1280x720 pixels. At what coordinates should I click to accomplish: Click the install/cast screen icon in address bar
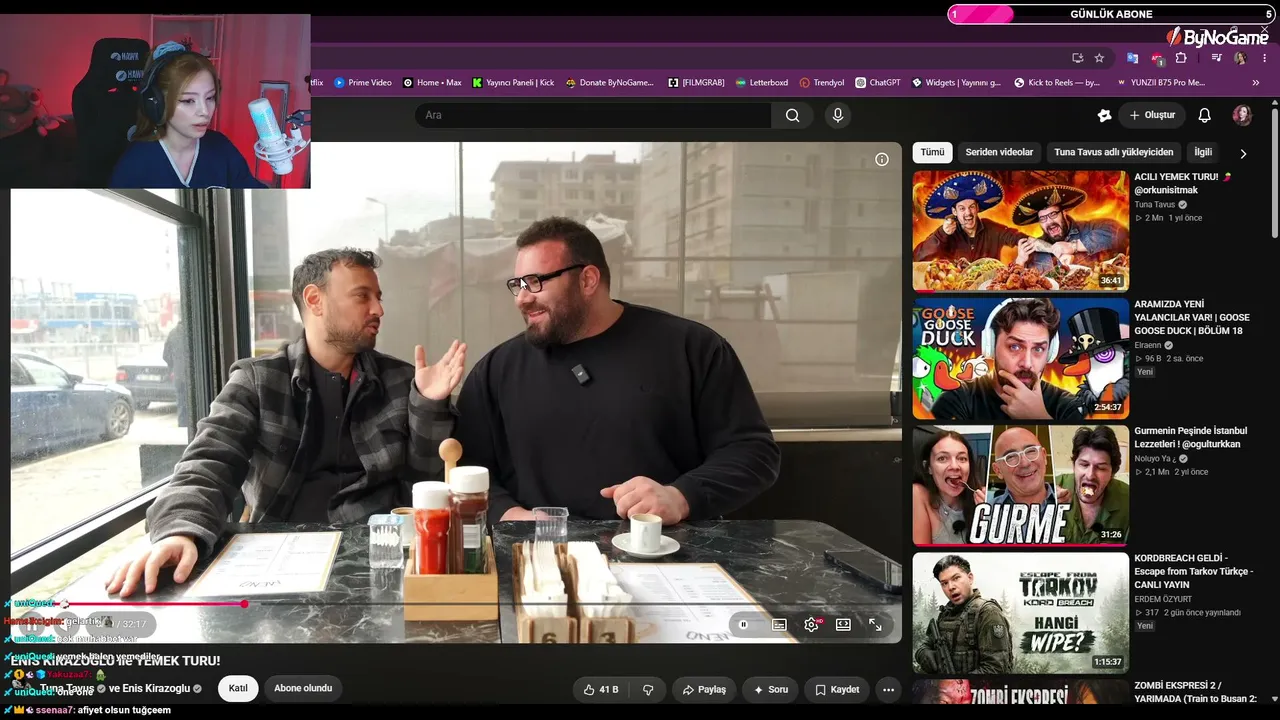point(1077,58)
